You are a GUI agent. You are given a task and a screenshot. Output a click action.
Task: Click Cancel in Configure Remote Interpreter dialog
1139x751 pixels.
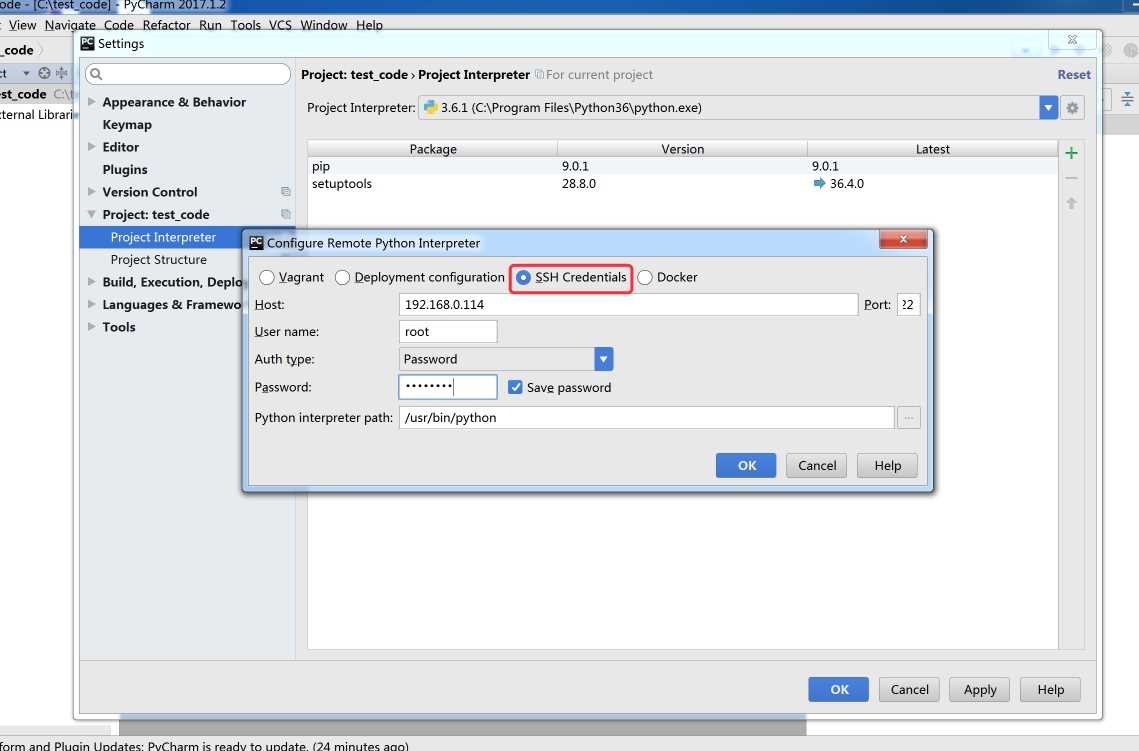point(816,466)
